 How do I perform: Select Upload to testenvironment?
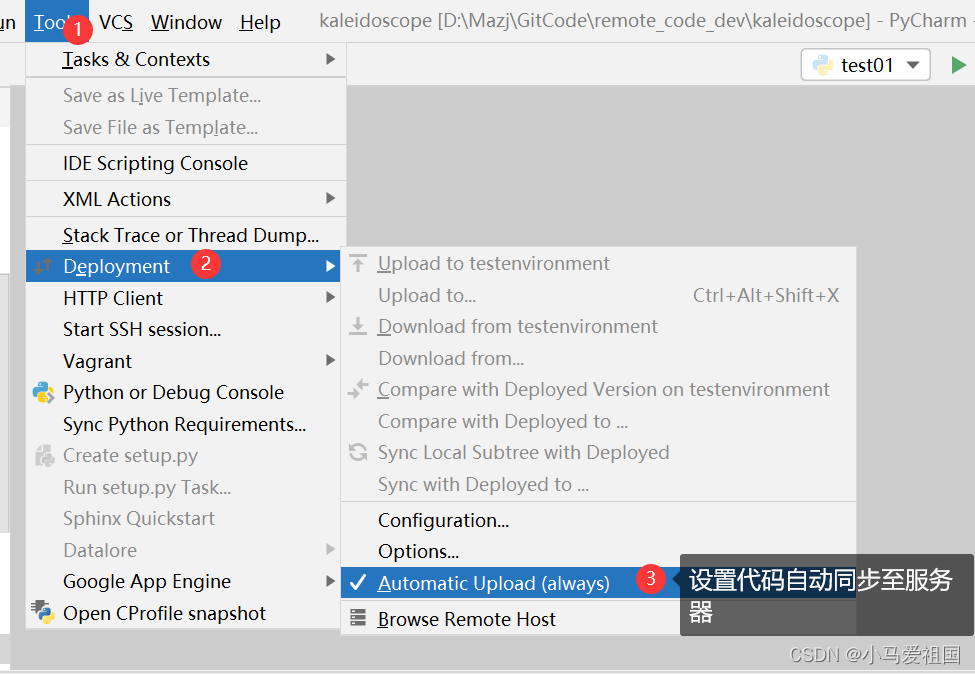click(598, 263)
